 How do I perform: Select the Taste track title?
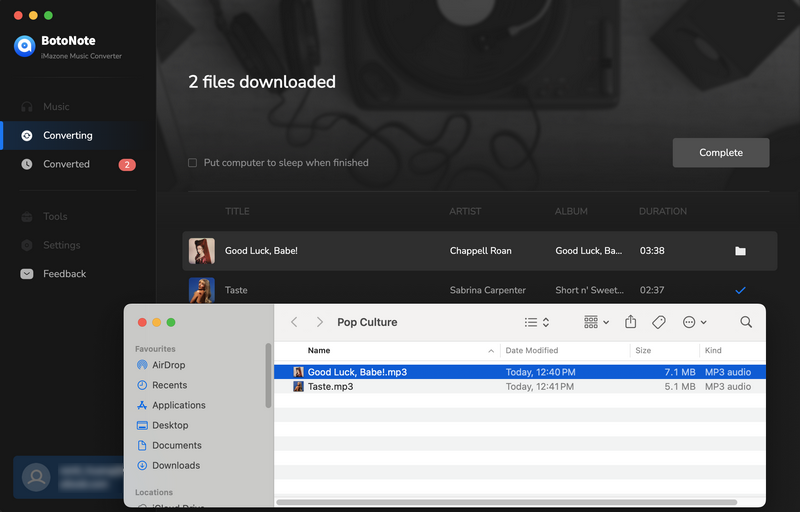[x=236, y=290]
